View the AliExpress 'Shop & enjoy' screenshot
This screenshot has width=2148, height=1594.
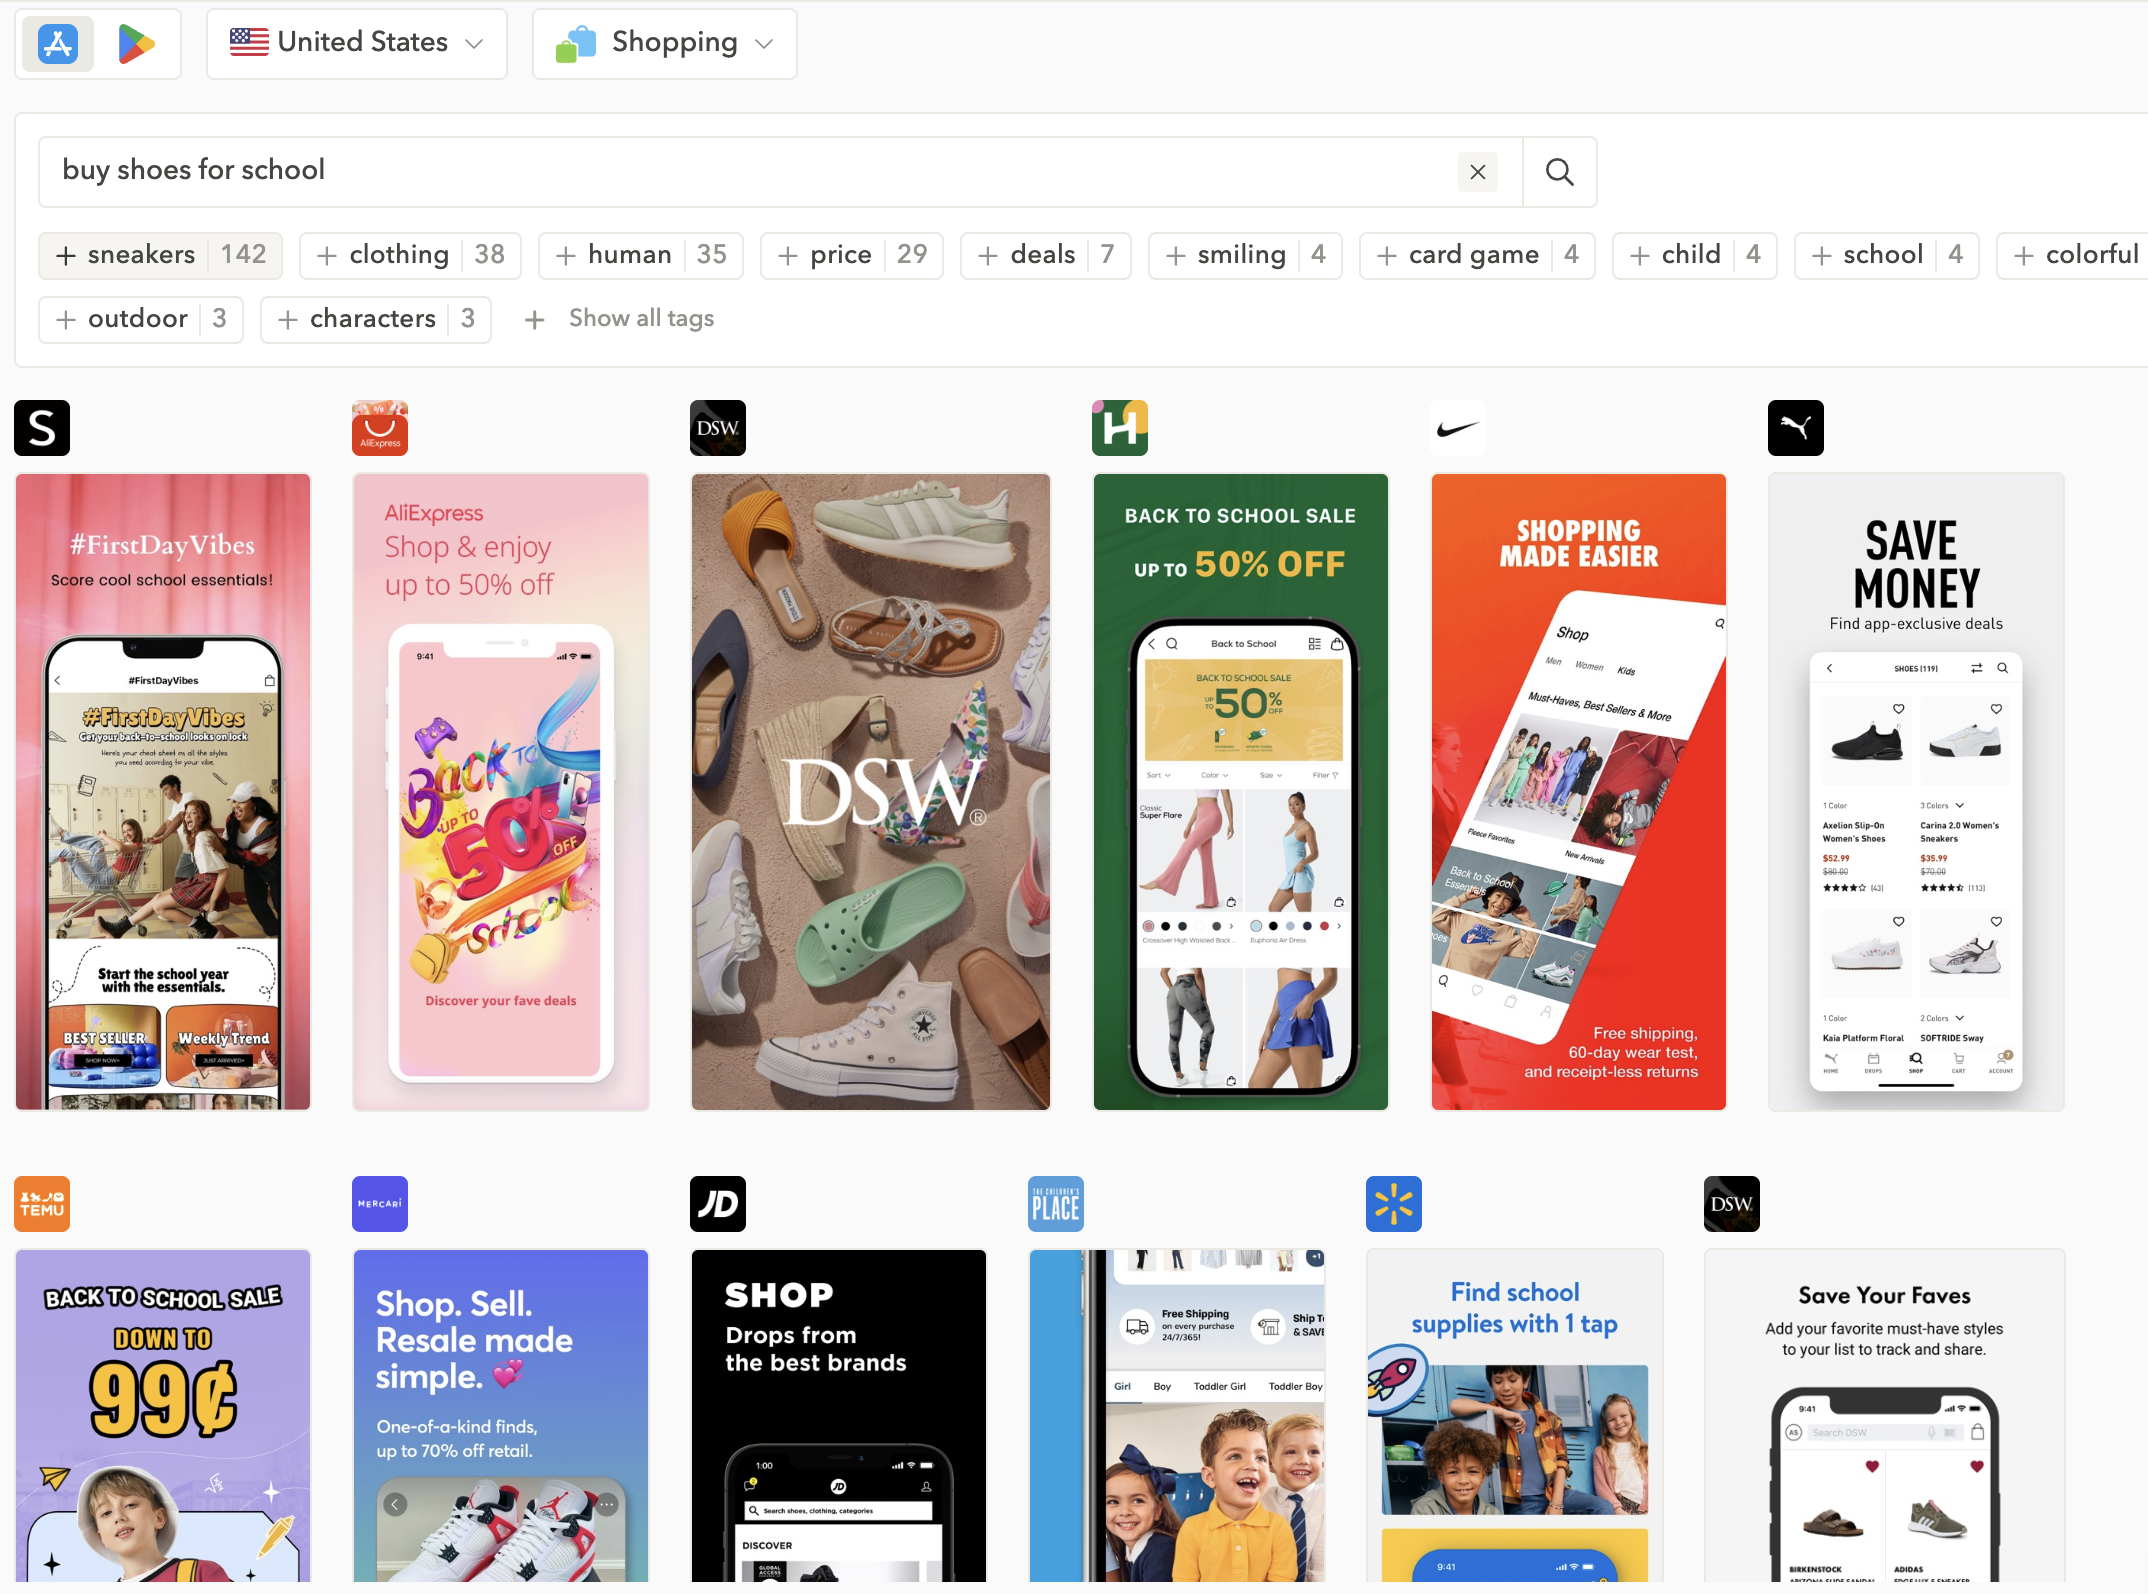501,792
